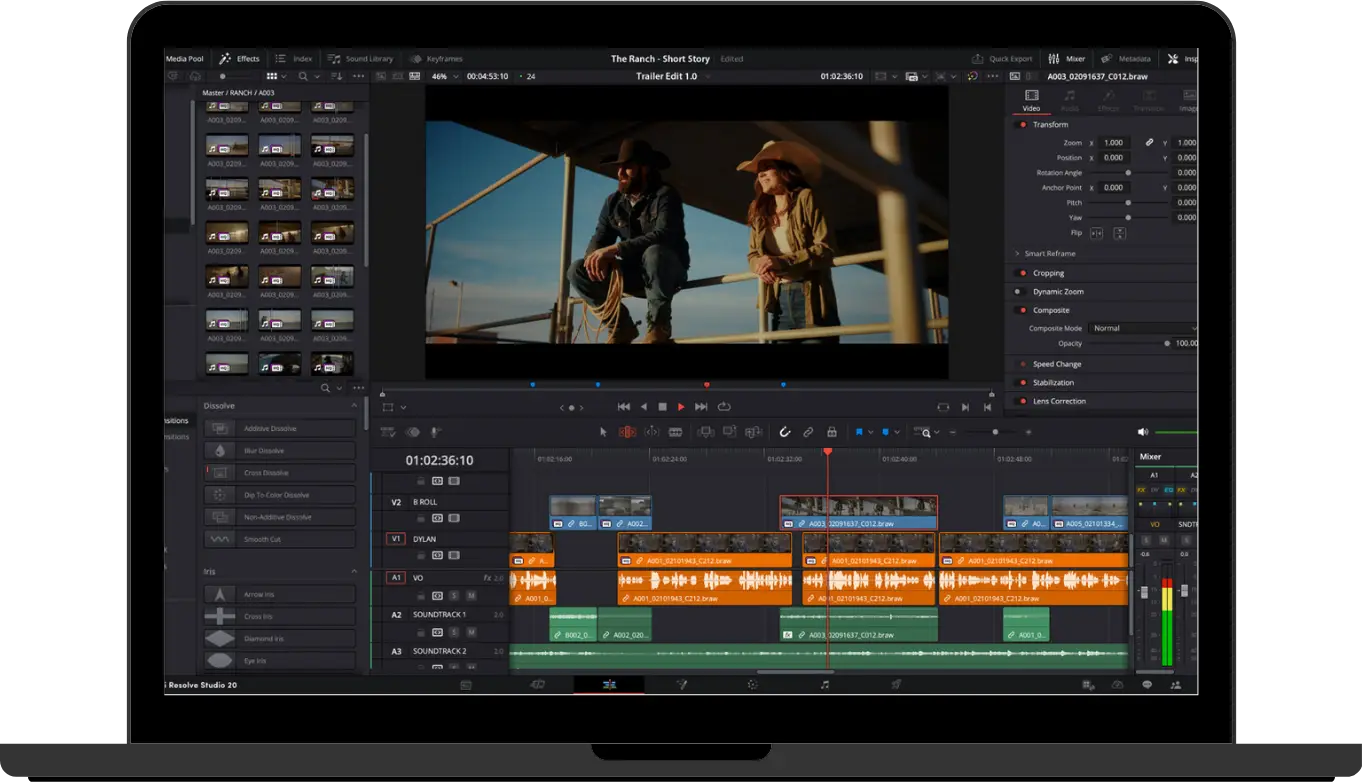Mute the A1 VO track
This screenshot has width=1362, height=782.
[x=471, y=596]
